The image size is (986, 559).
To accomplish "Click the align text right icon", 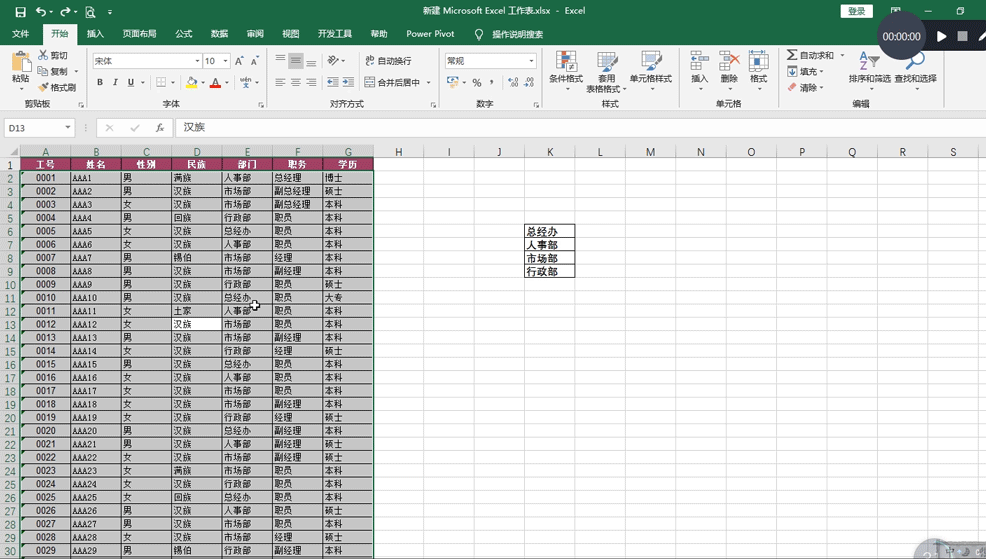I will point(311,82).
